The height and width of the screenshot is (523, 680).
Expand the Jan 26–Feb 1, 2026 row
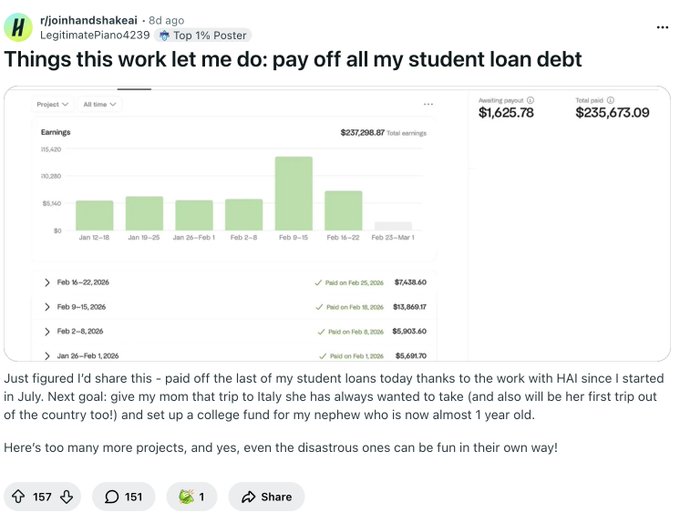point(47,355)
